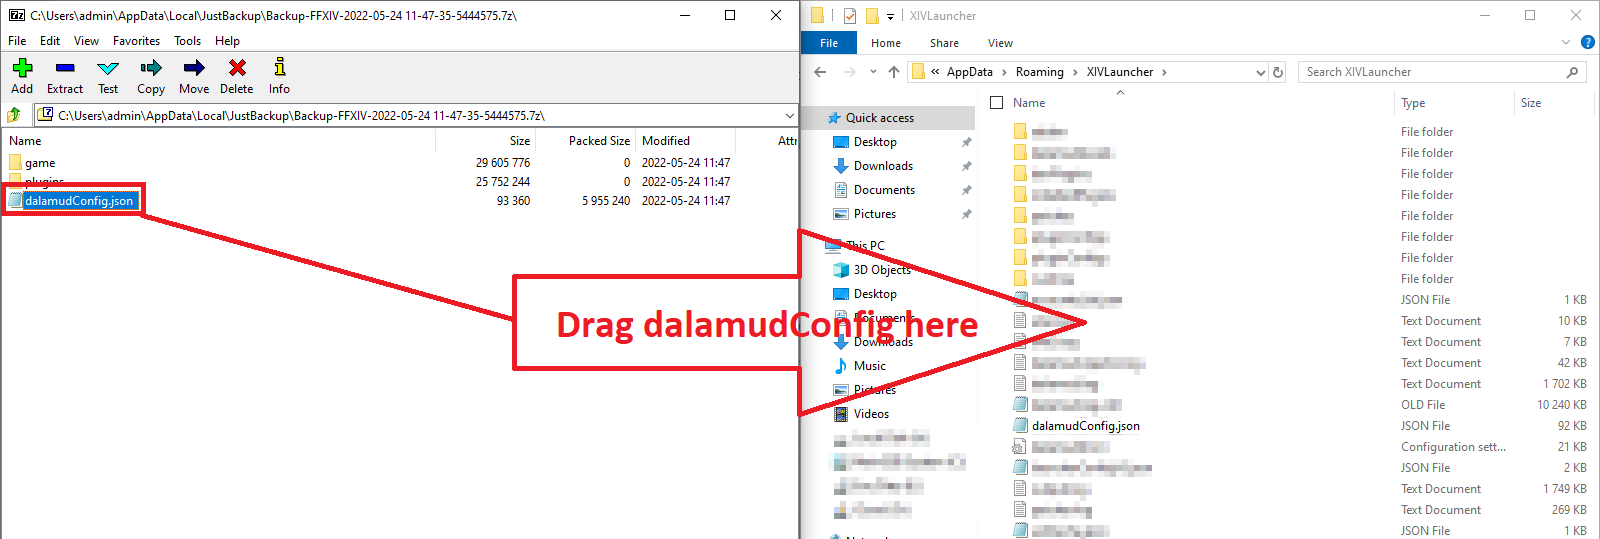Viewport: 1600px width, 539px height.
Task: Open the Tools menu in 7-Zip
Action: pyautogui.click(x=187, y=41)
